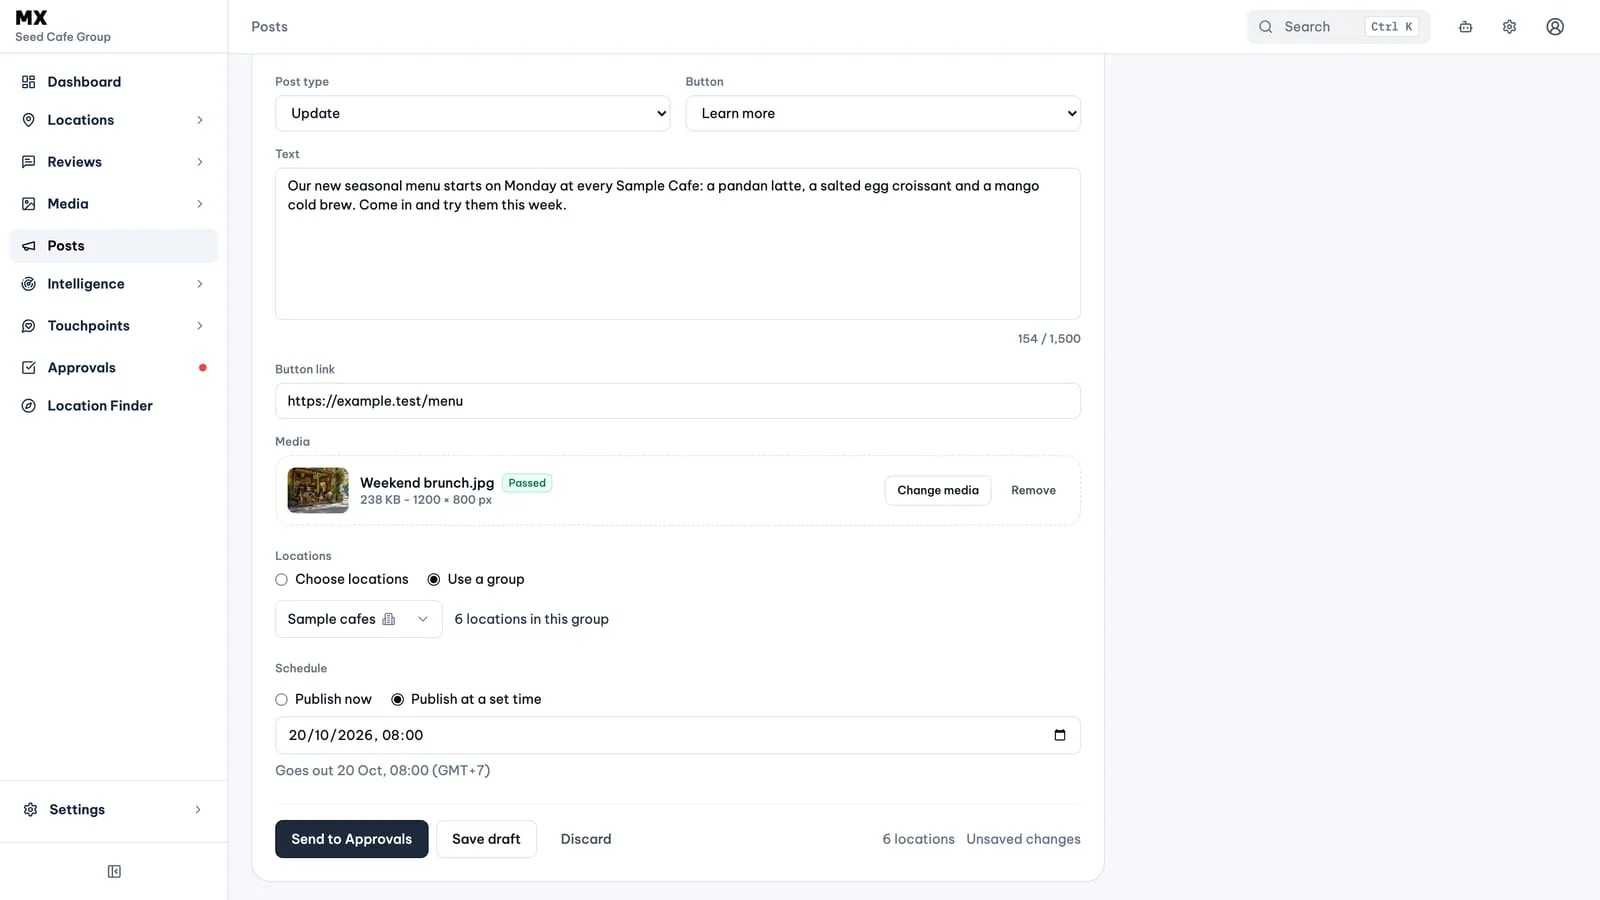
Task: Select Publish at a set time option
Action: coord(398,700)
